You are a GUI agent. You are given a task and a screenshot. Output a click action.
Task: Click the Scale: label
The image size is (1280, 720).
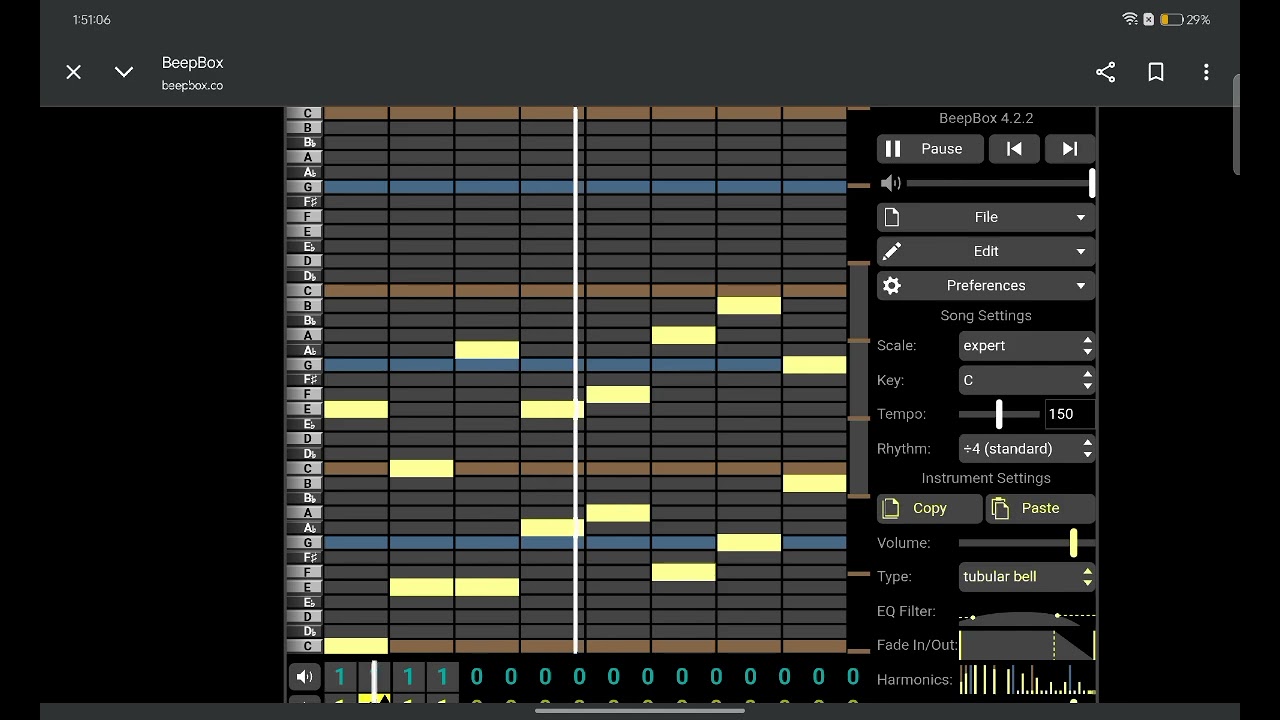896,346
